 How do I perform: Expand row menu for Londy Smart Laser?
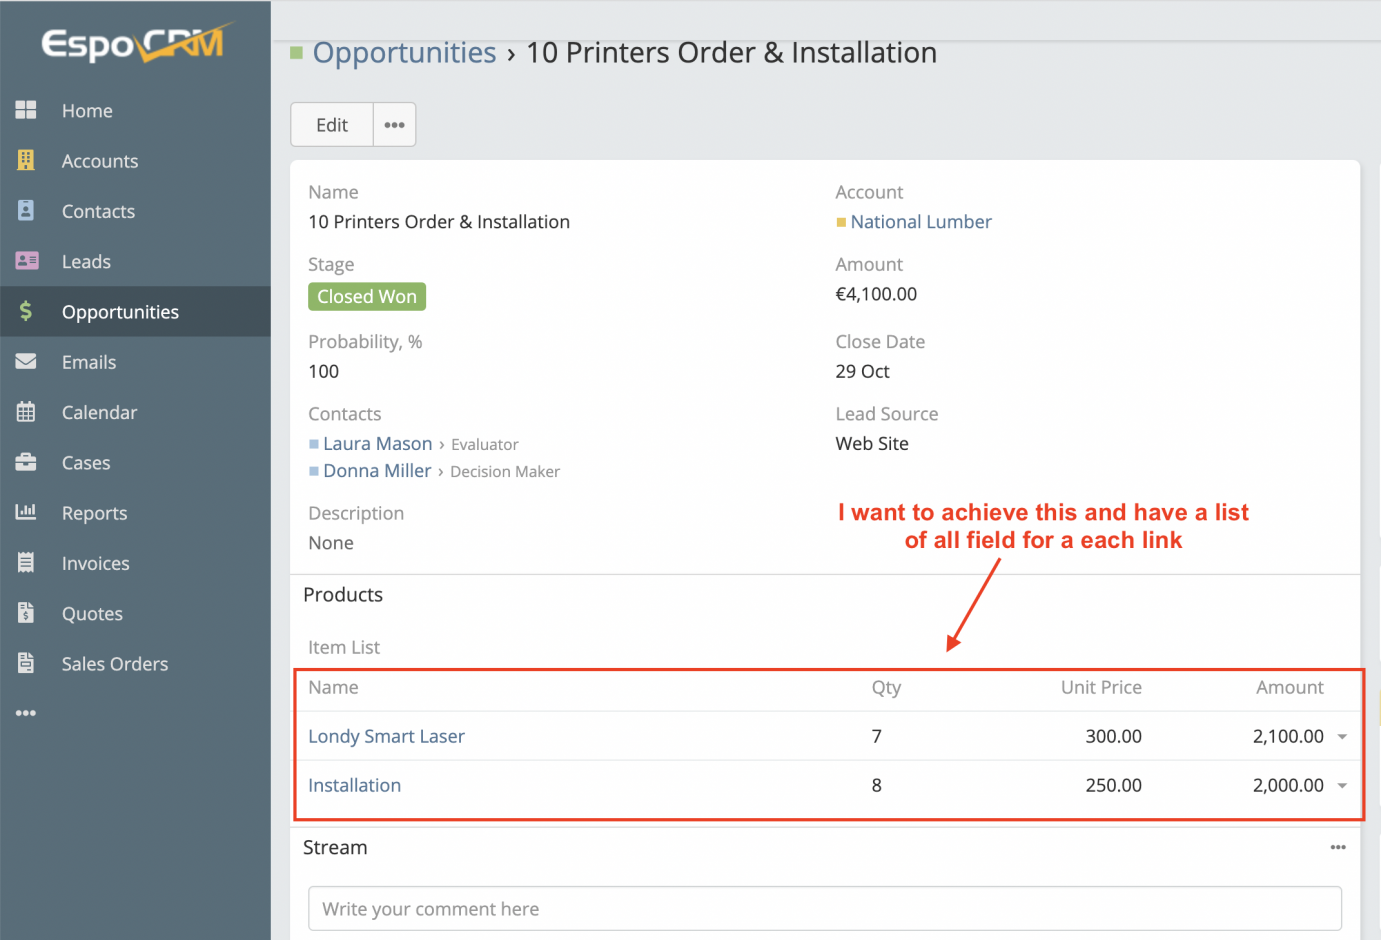pyautogui.click(x=1342, y=737)
